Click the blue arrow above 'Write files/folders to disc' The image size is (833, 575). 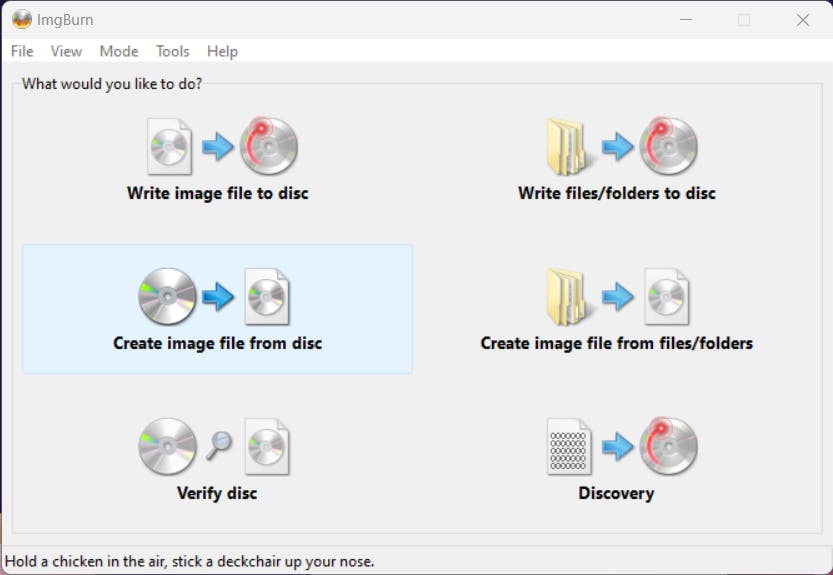coord(617,146)
